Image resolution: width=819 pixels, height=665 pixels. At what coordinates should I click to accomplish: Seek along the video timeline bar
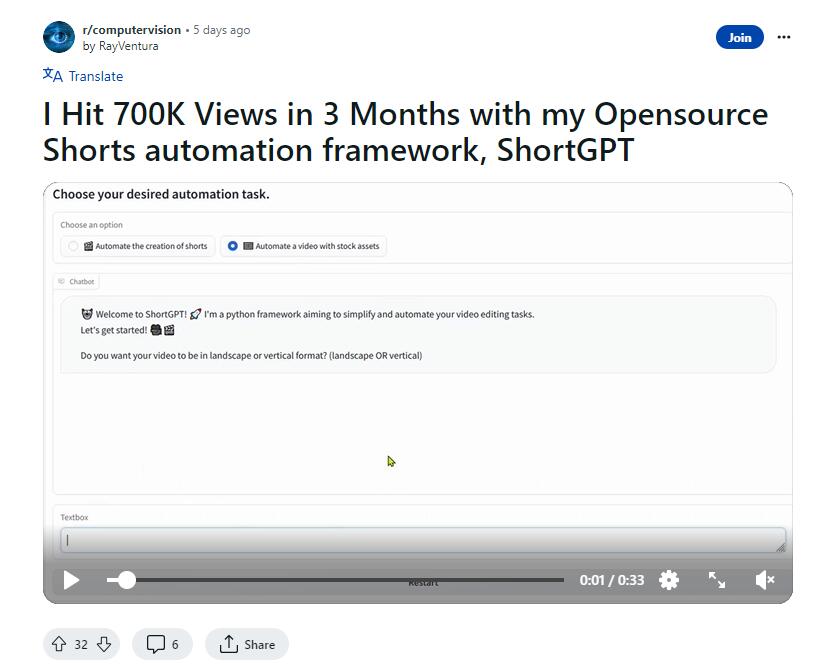pos(335,580)
